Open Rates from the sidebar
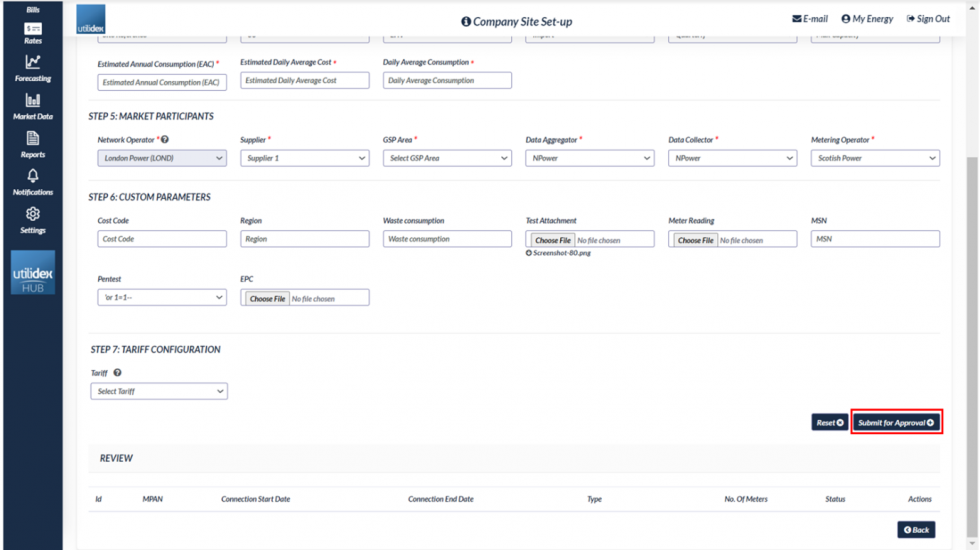This screenshot has width=980, height=550. (x=33, y=33)
